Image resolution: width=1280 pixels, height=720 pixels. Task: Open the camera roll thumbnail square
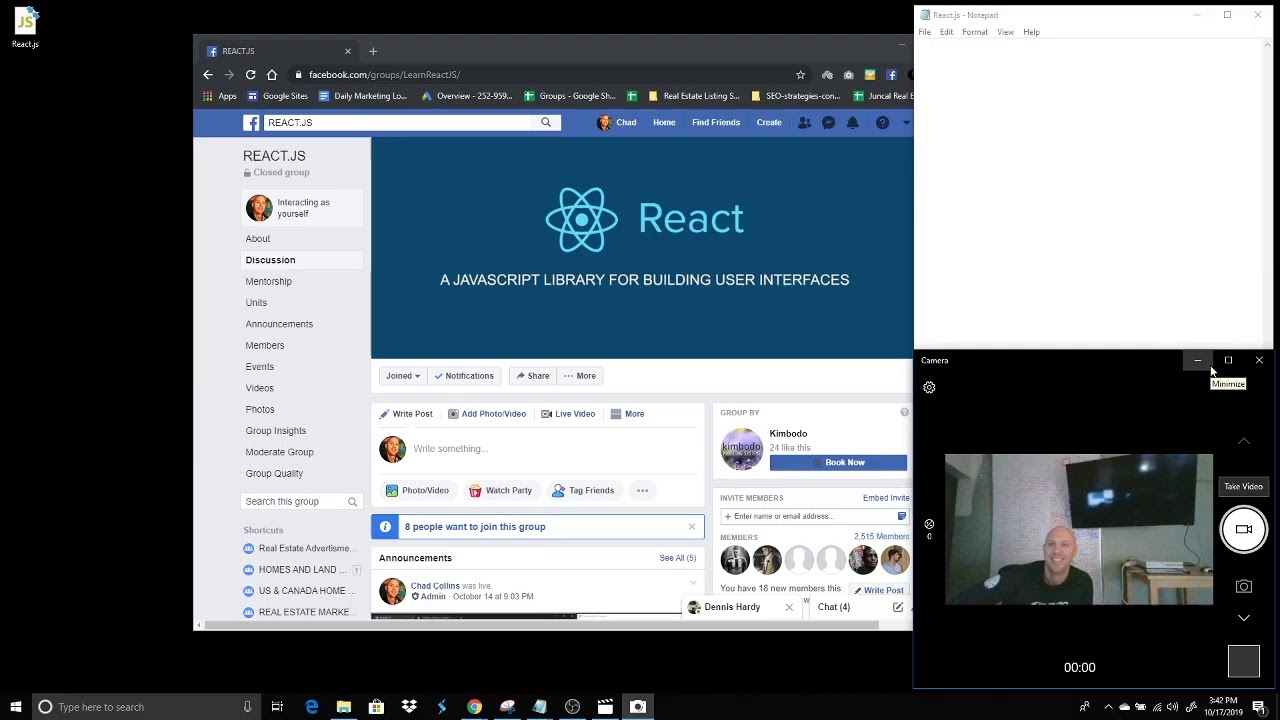[1243, 661]
